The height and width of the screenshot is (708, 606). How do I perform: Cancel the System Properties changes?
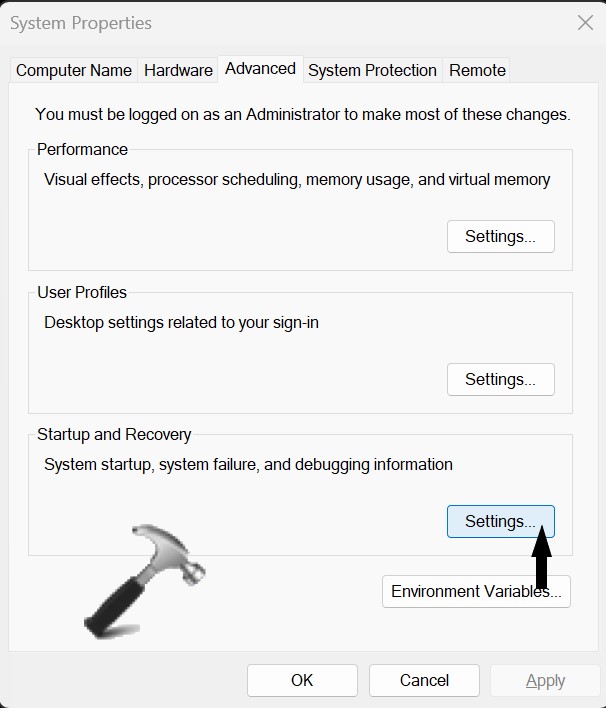[x=424, y=681]
